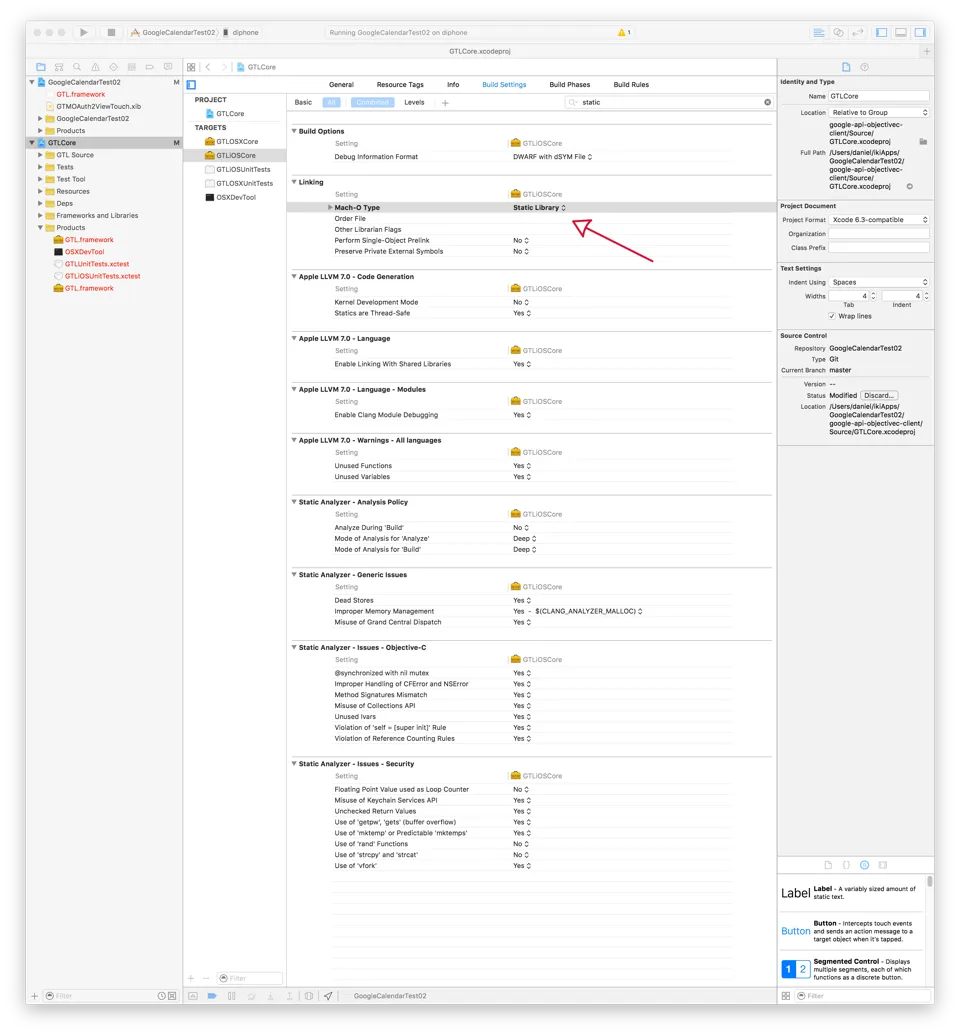Switch to the Build Settings tab

click(x=504, y=84)
